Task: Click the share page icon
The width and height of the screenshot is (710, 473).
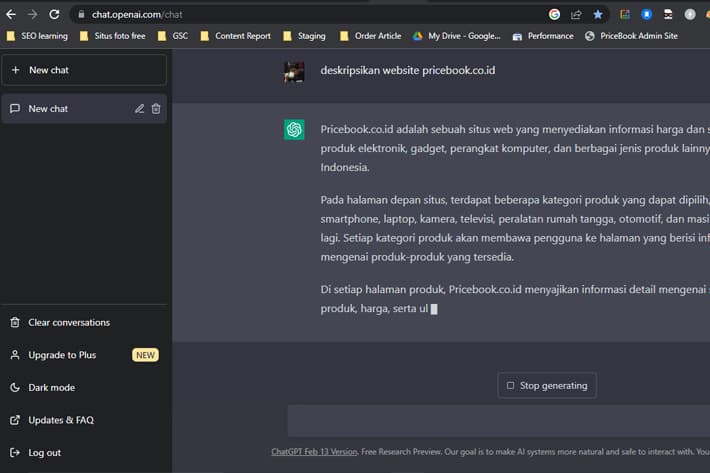Action: (x=576, y=14)
